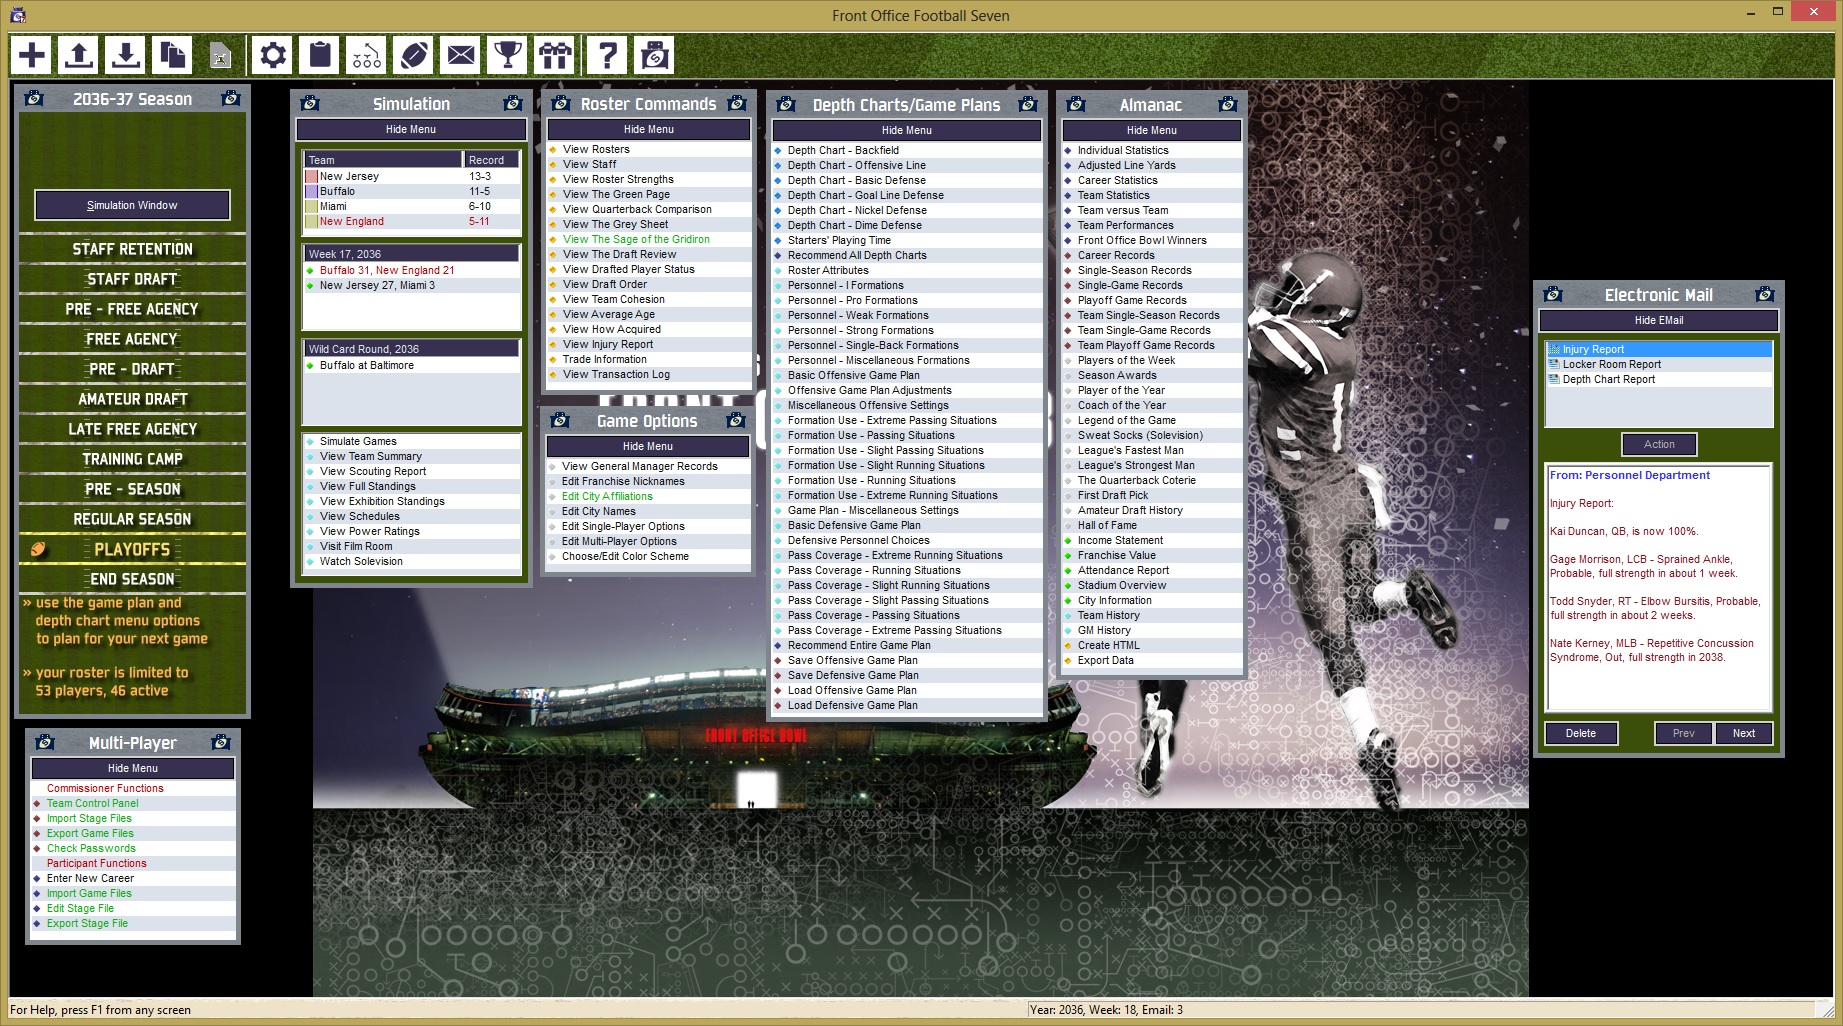1843x1026 pixels.
Task: Click Next to view the following email
Action: tap(1744, 733)
